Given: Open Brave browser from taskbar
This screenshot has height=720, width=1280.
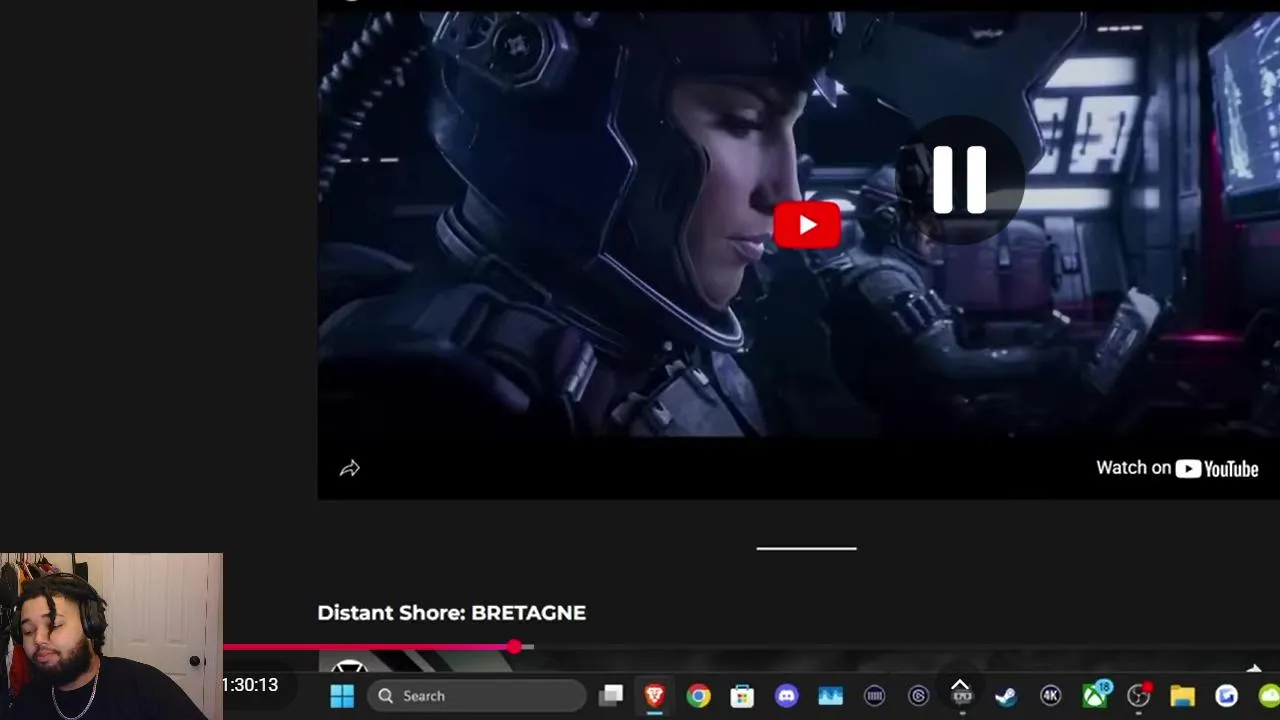Looking at the screenshot, I should [655, 696].
